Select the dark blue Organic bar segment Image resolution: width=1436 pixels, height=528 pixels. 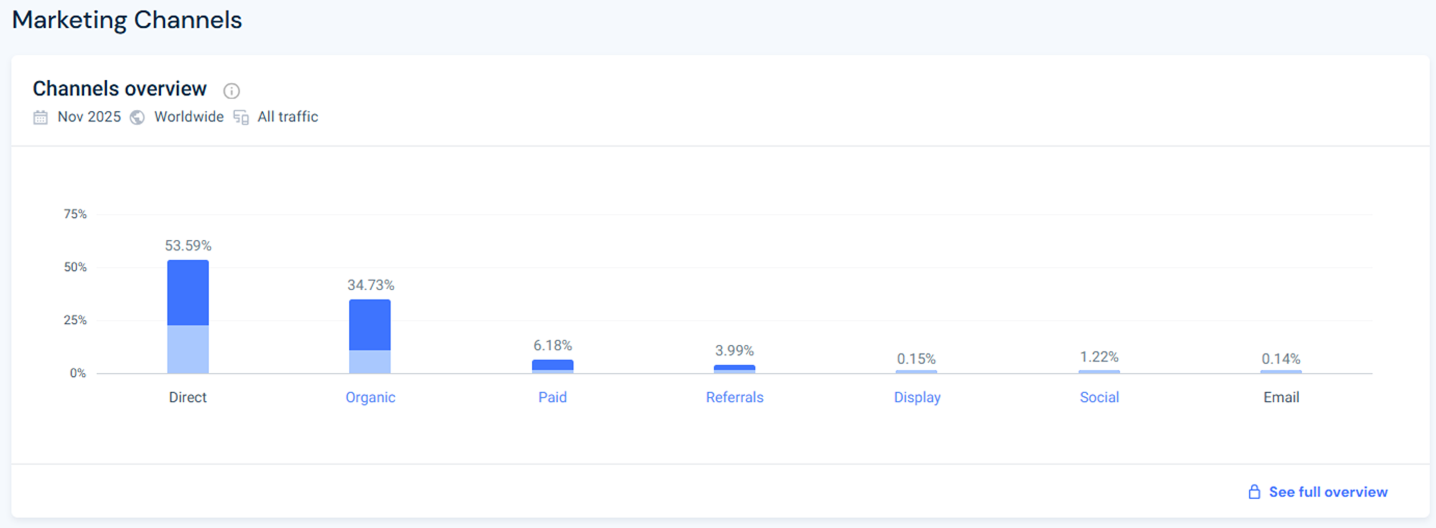pos(370,324)
